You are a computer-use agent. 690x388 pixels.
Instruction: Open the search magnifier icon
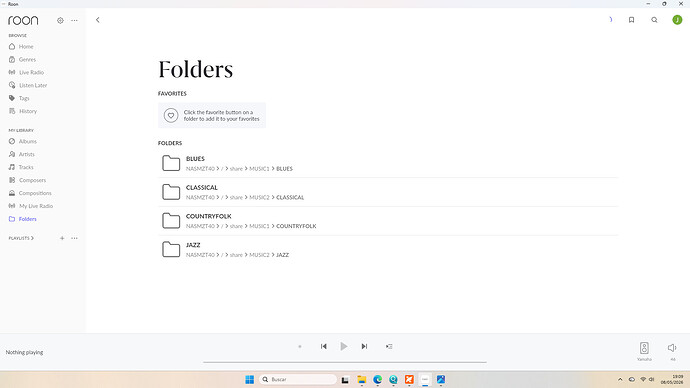coord(654,20)
